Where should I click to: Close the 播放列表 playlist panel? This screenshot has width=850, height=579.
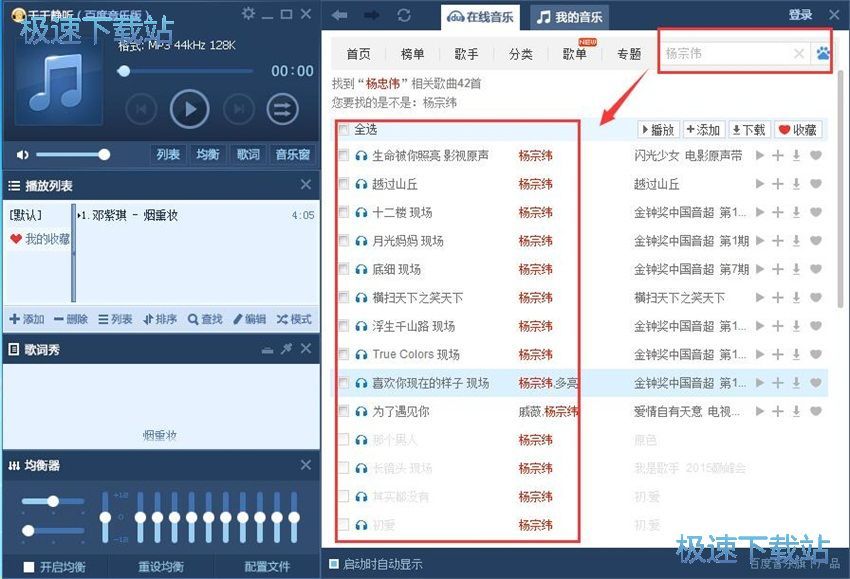[306, 184]
